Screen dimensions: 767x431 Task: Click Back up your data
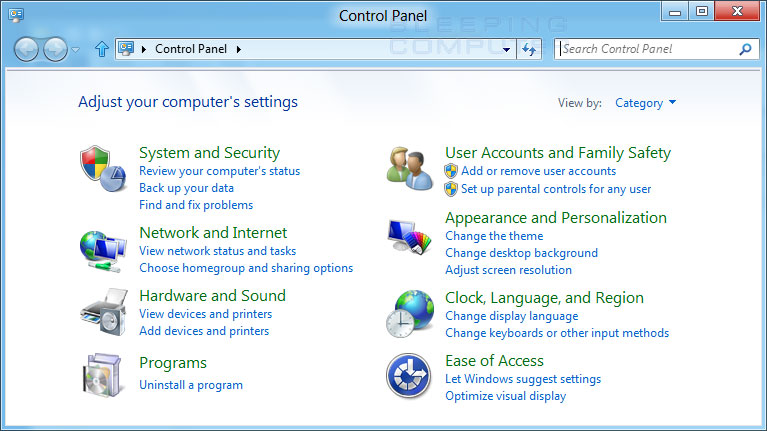186,188
